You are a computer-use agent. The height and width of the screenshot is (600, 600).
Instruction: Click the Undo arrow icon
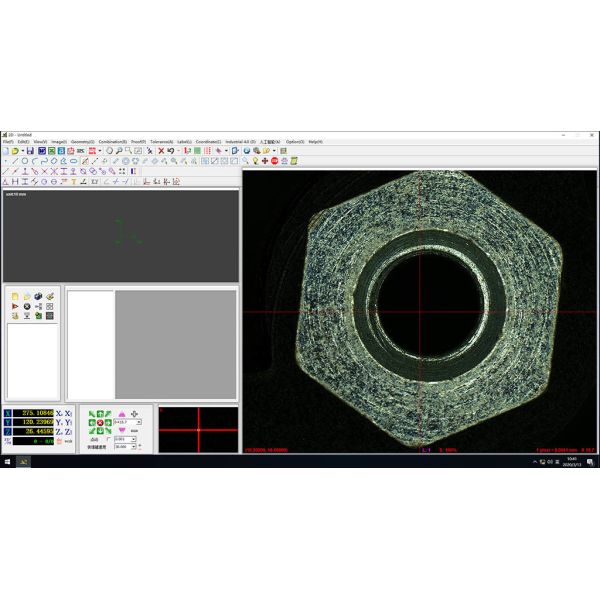point(171,151)
